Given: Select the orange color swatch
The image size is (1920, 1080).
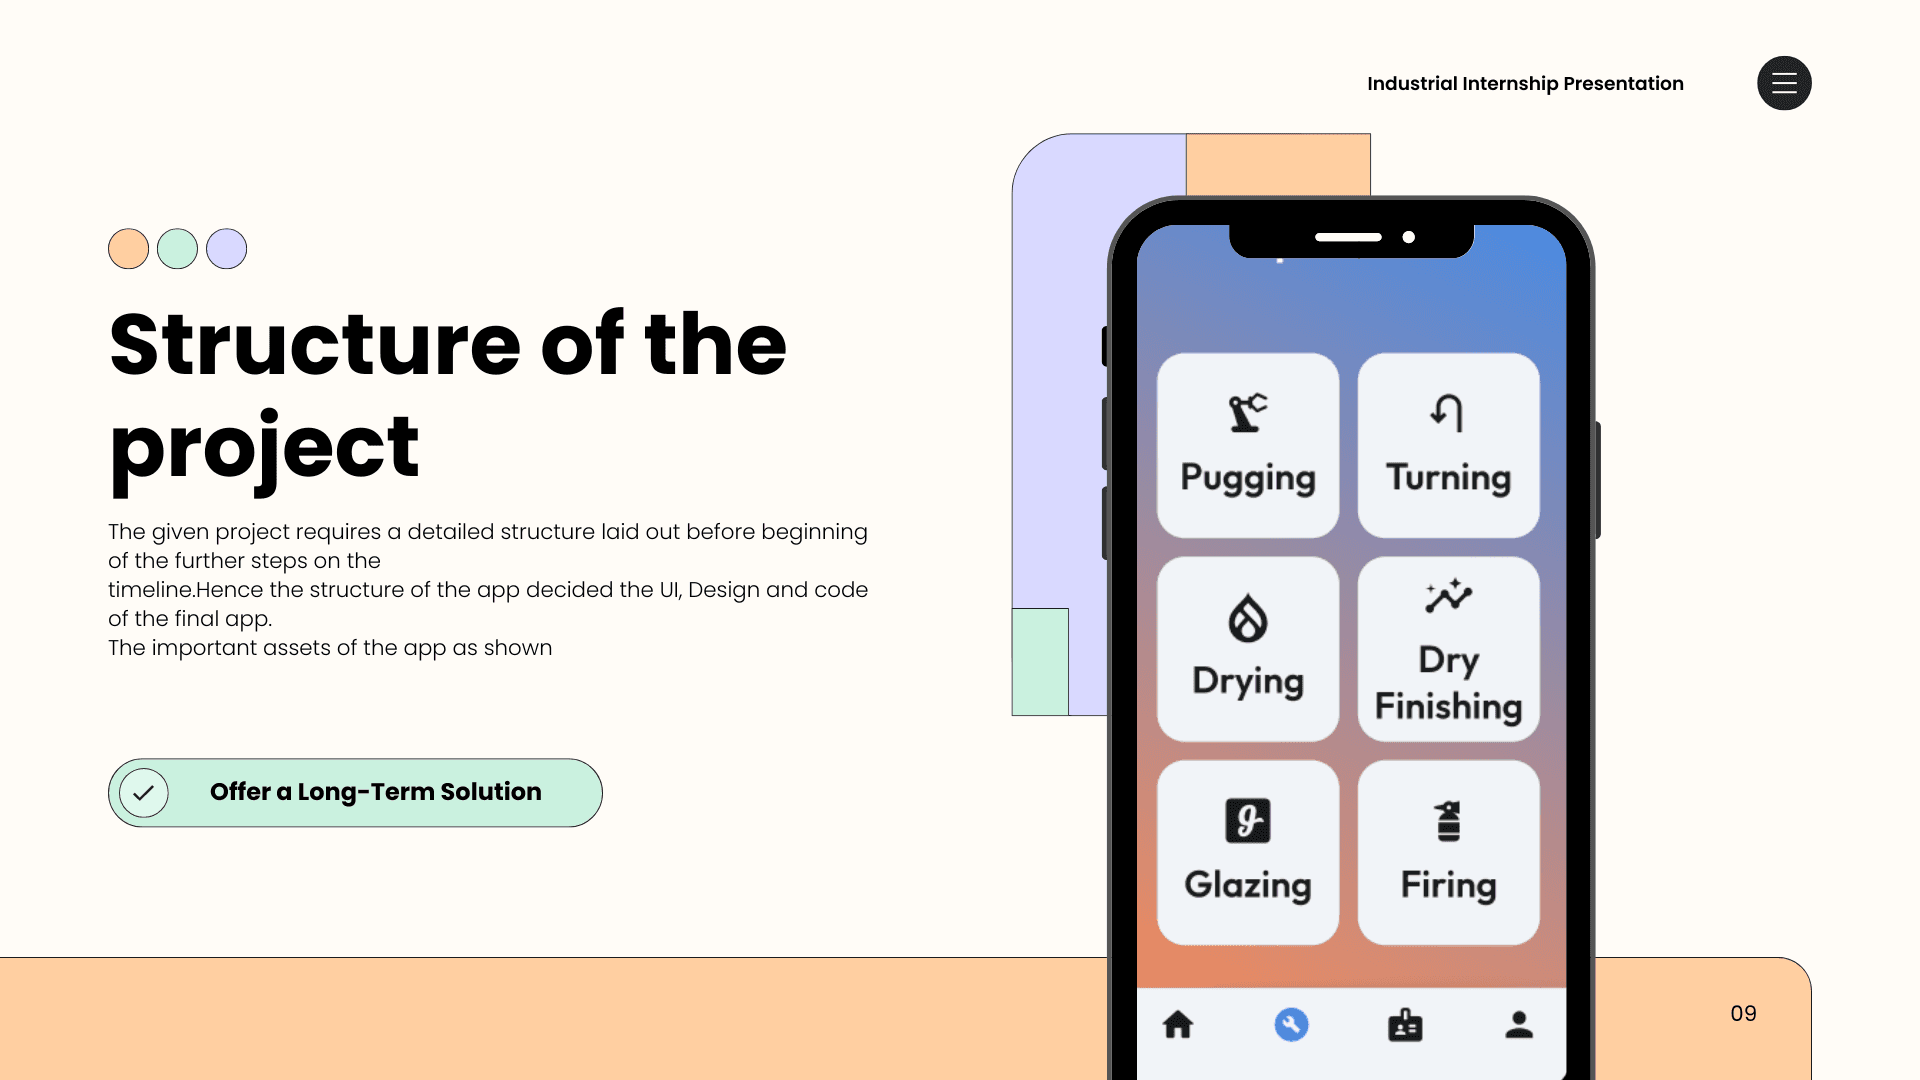Looking at the screenshot, I should coord(128,248).
